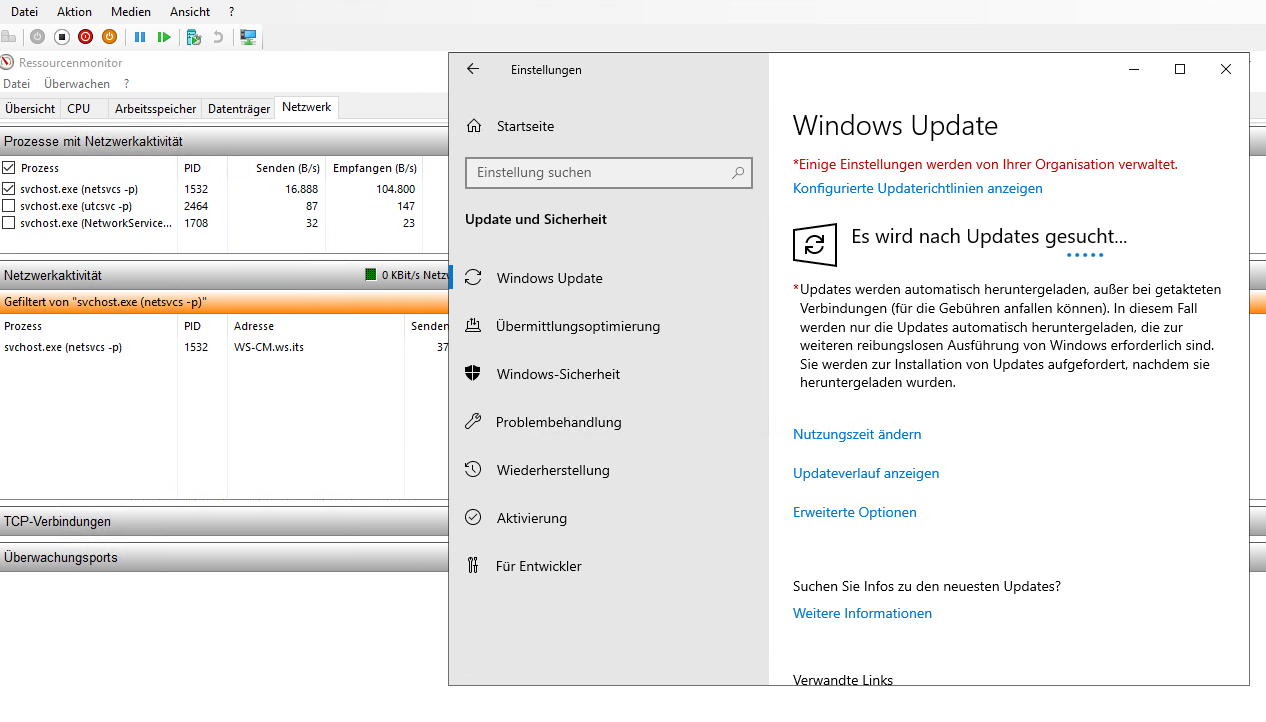This screenshot has height=722, width=1266.
Task: Click the 104.800 received value
Action: (395, 189)
